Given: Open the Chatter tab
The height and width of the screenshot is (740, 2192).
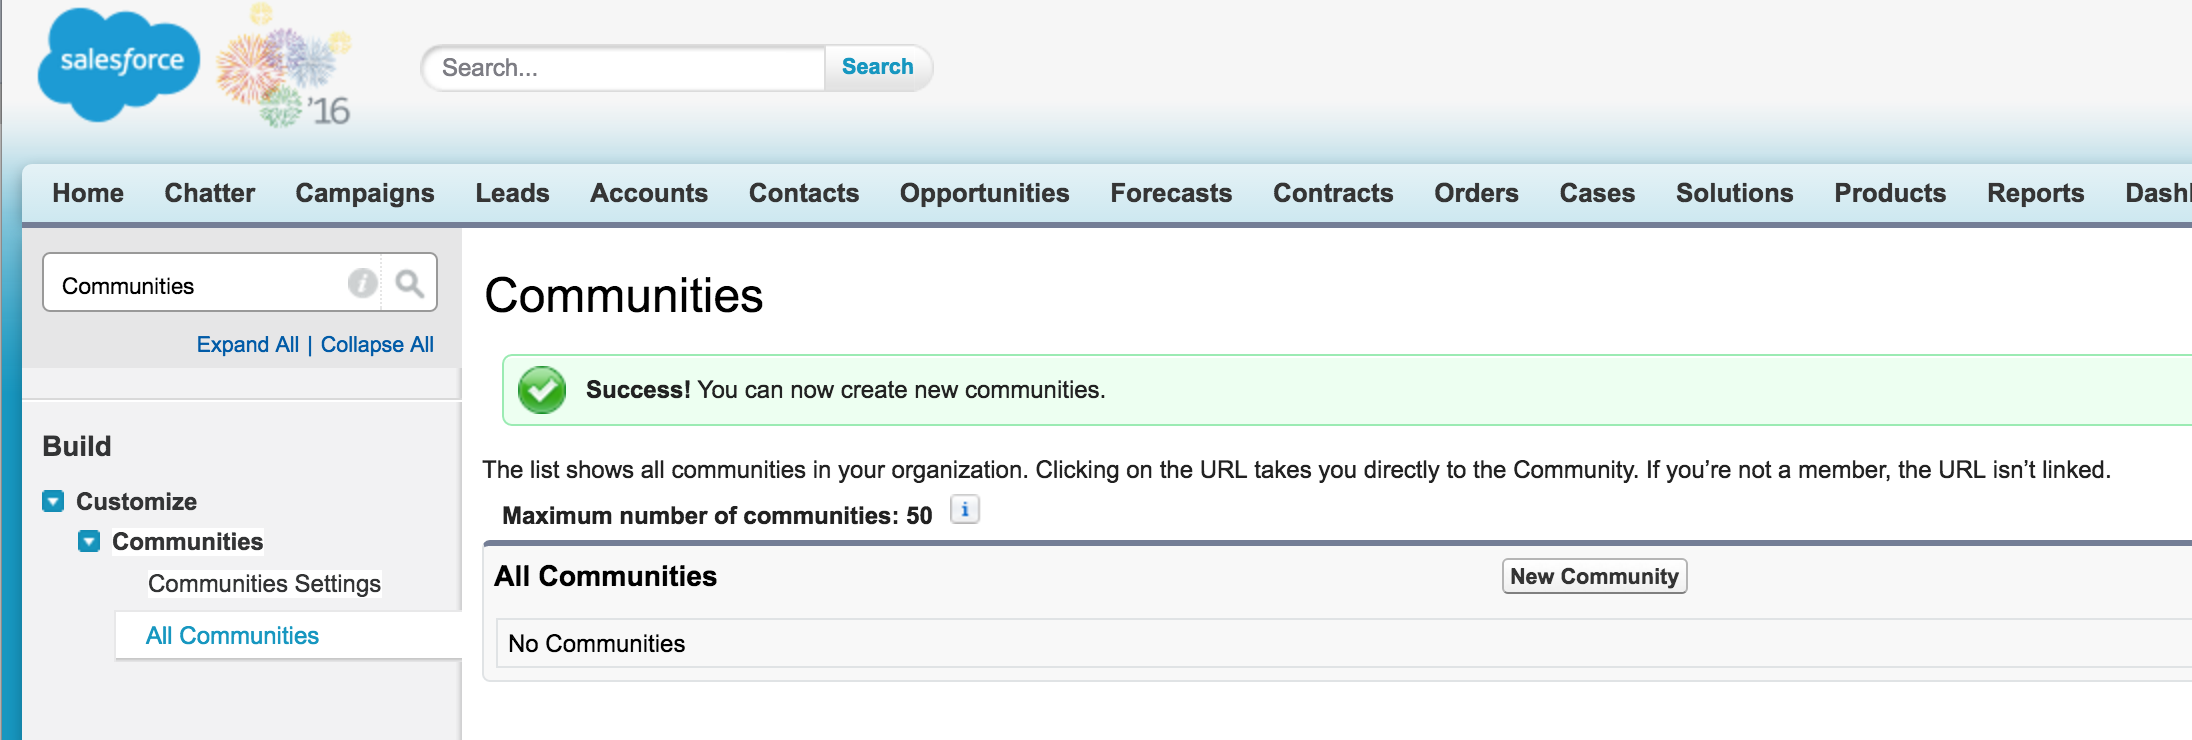Looking at the screenshot, I should tap(209, 193).
